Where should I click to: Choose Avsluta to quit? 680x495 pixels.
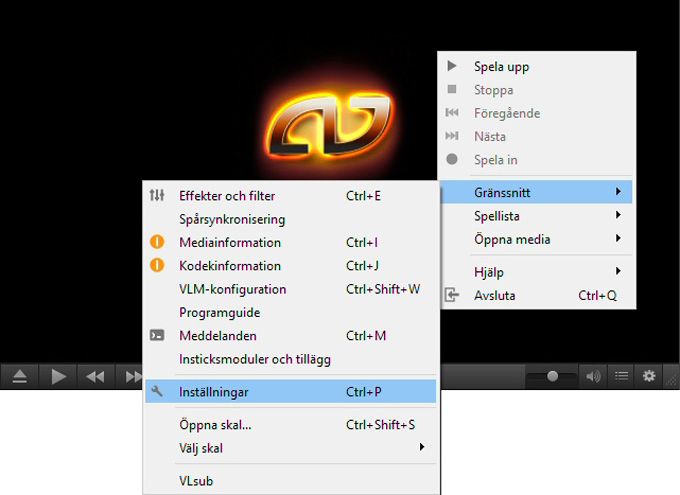(536, 295)
